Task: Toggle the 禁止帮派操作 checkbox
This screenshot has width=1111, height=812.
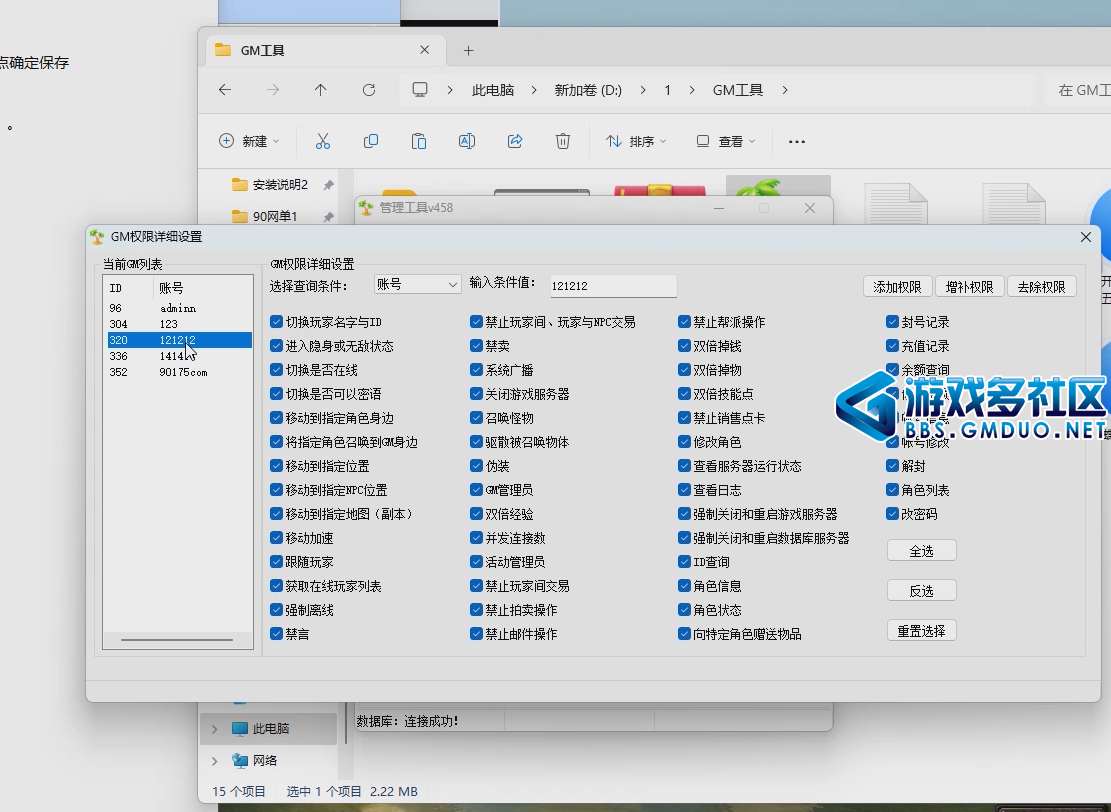Action: 684,322
